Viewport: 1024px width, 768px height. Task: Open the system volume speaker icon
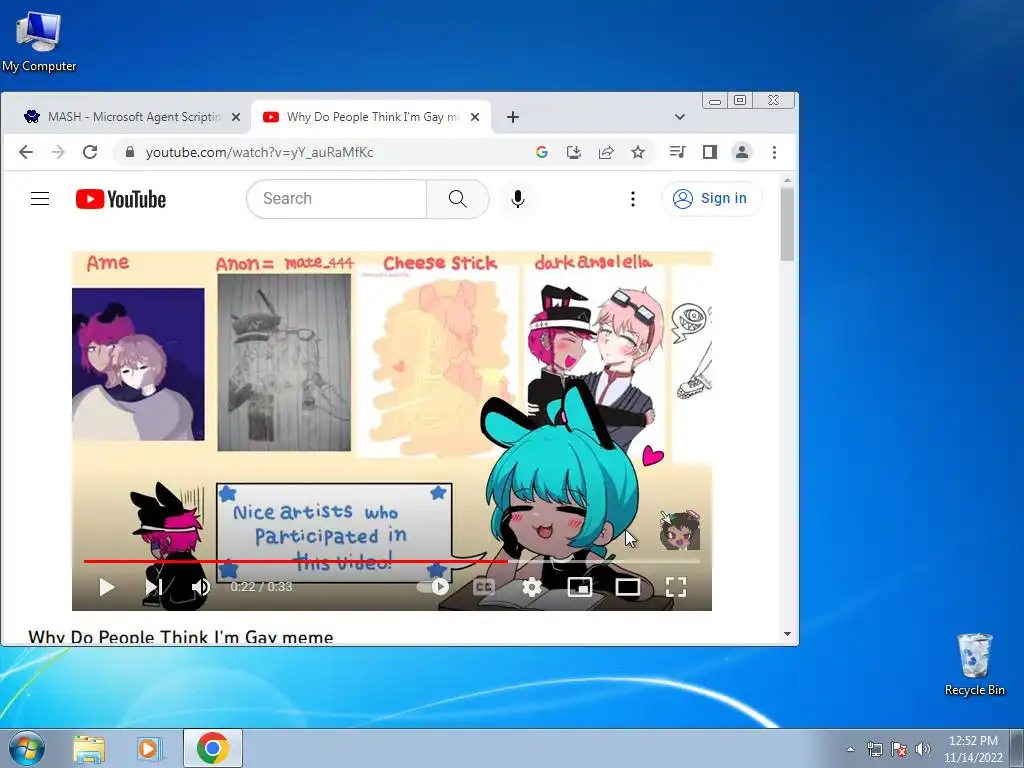click(923, 749)
